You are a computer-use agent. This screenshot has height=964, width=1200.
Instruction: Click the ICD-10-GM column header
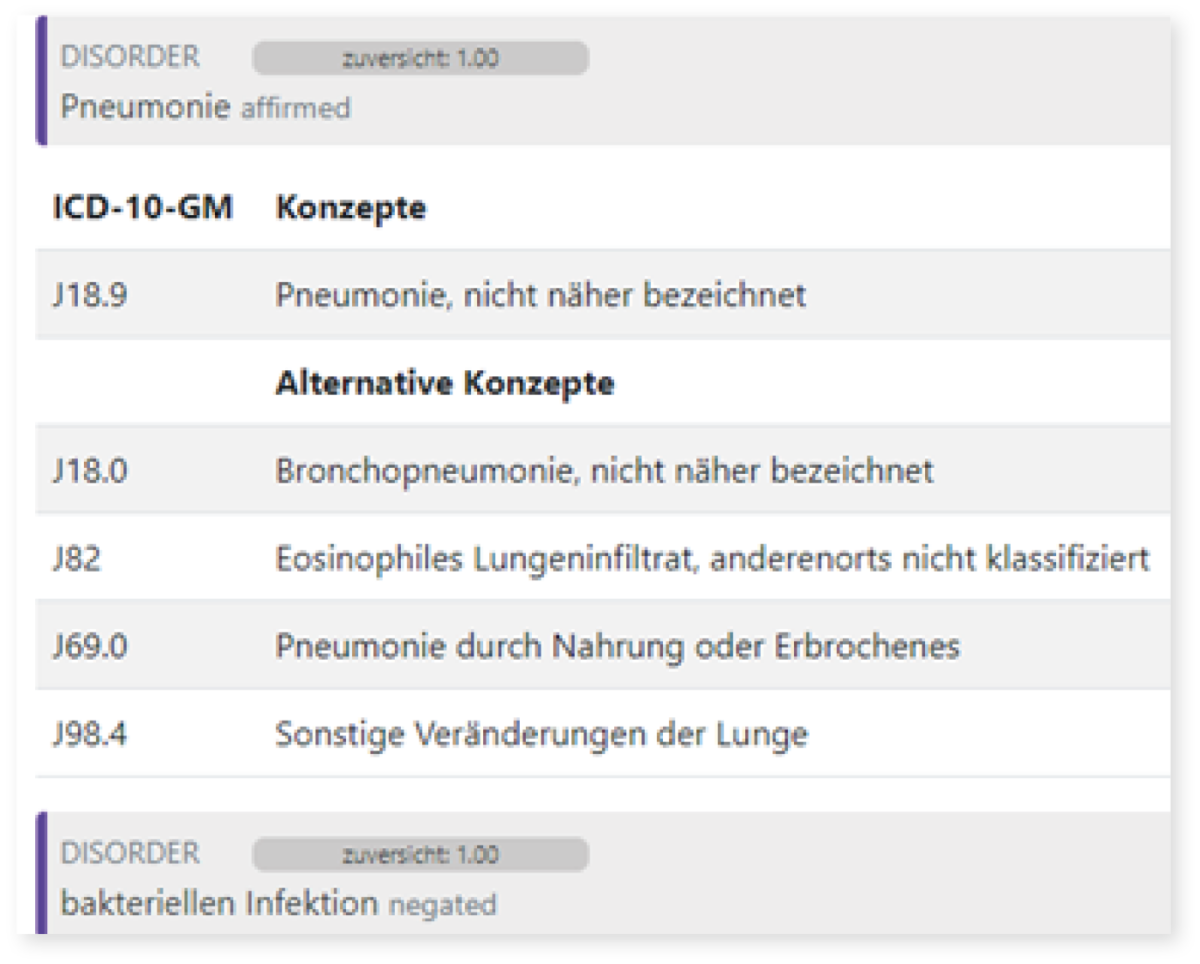point(142,208)
